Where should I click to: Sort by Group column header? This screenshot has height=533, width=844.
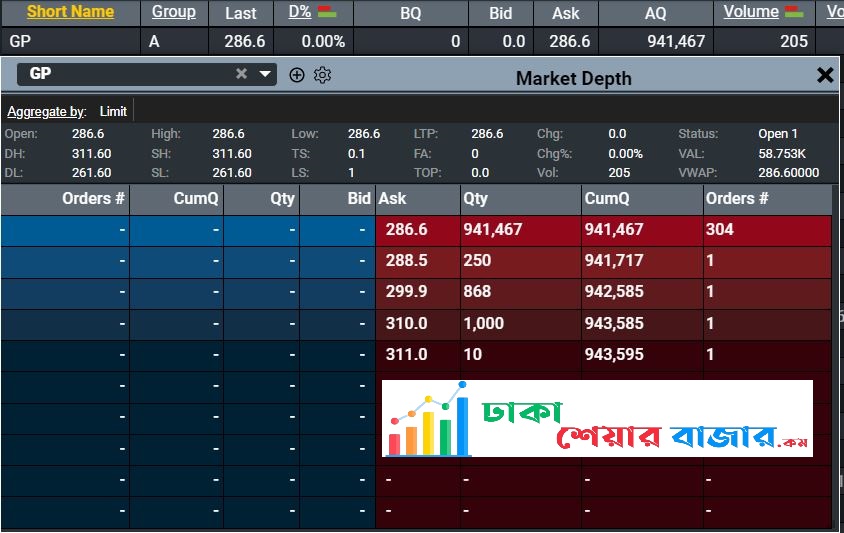(173, 12)
